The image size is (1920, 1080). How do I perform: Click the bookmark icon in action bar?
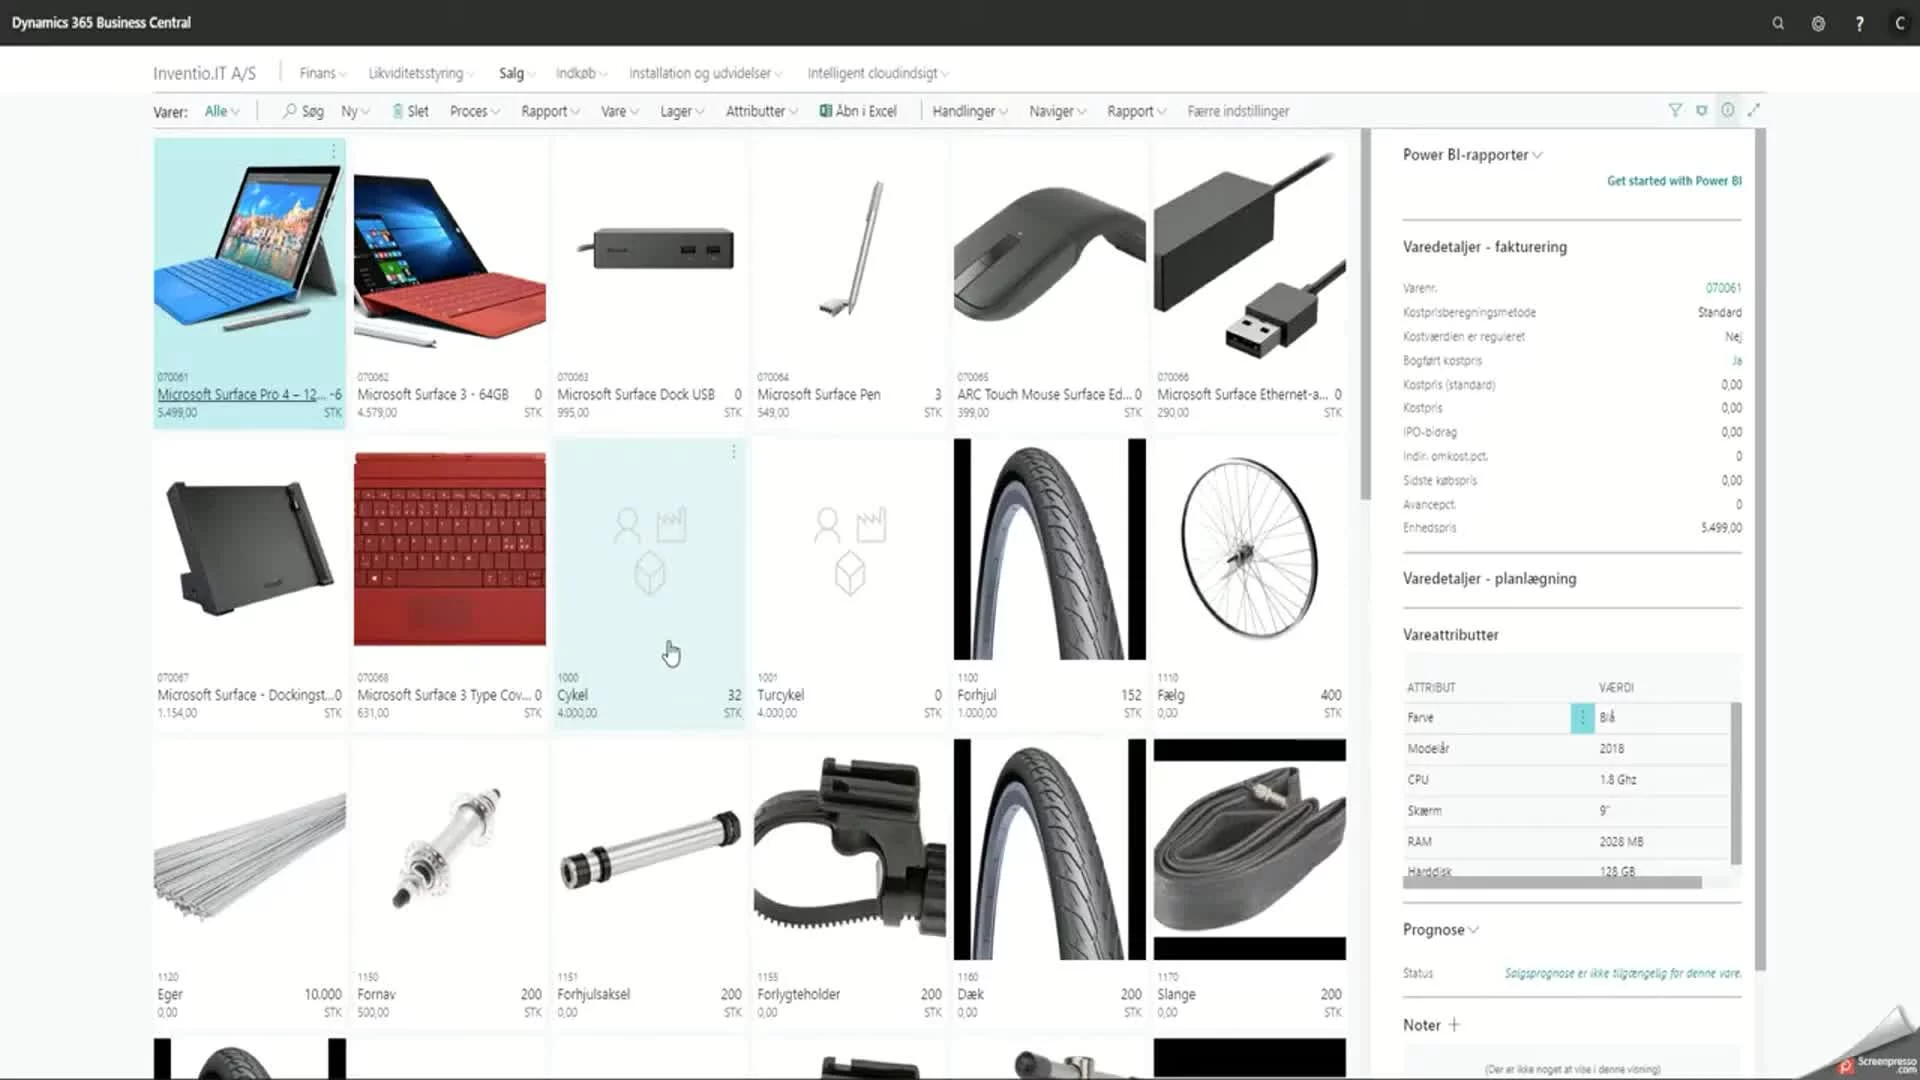point(1701,110)
